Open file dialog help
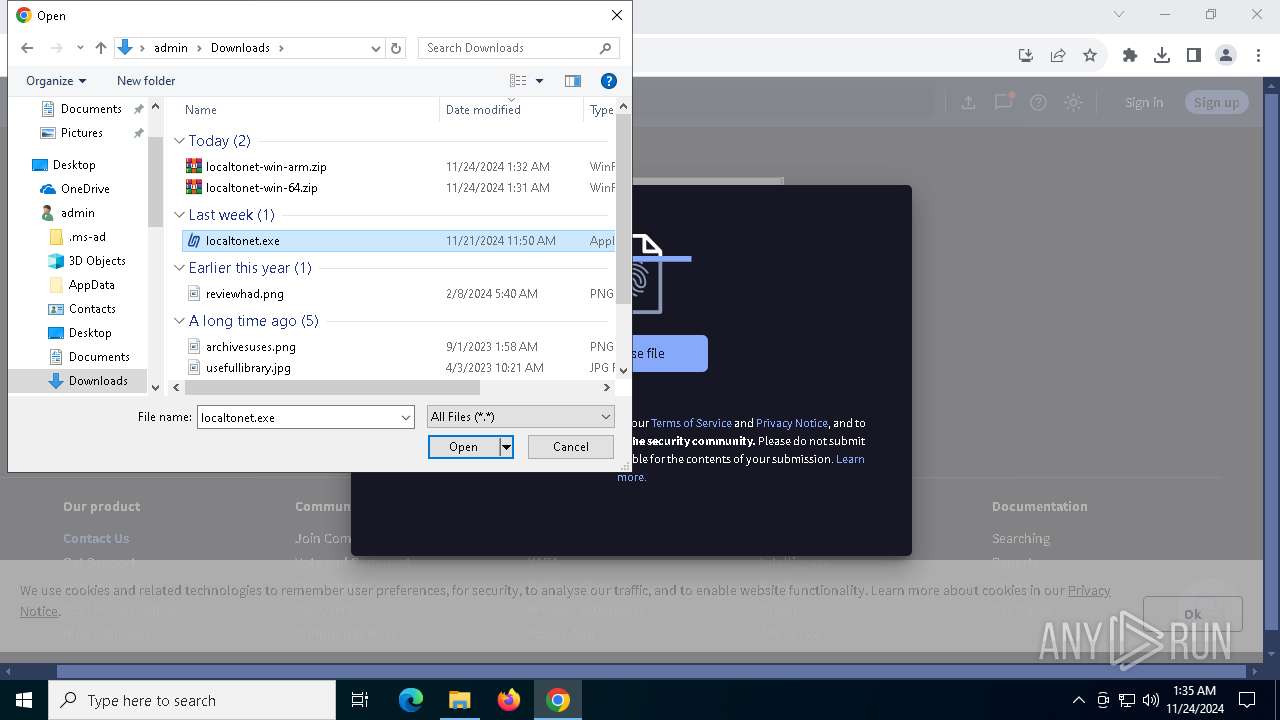Image resolution: width=1280 pixels, height=720 pixels. pos(608,81)
